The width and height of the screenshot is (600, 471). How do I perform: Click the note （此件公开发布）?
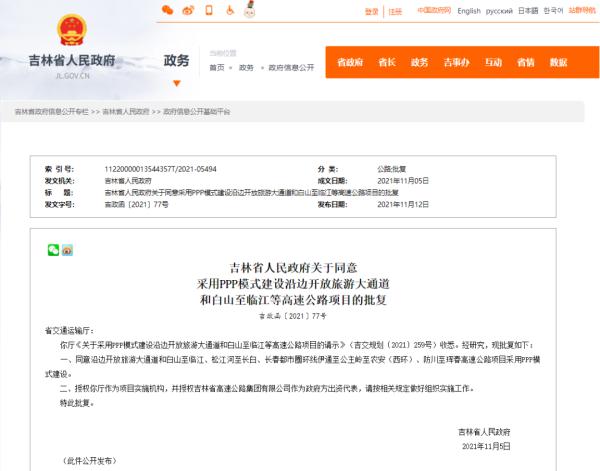tap(89, 461)
